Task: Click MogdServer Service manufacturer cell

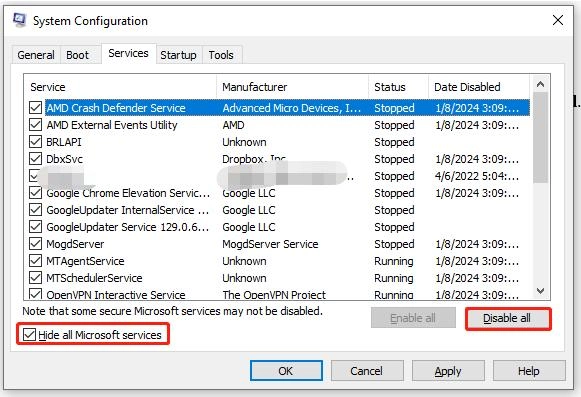Action: 270,244
